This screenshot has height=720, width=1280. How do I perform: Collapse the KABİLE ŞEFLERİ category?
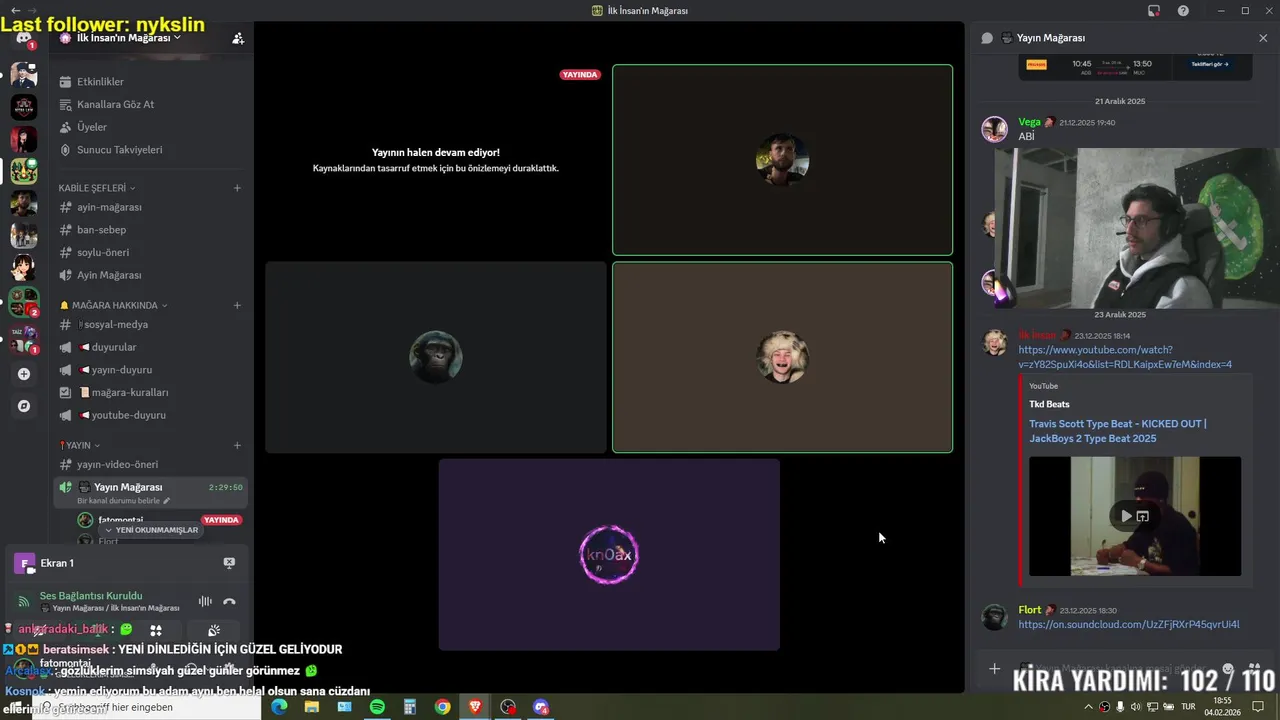(x=96, y=188)
